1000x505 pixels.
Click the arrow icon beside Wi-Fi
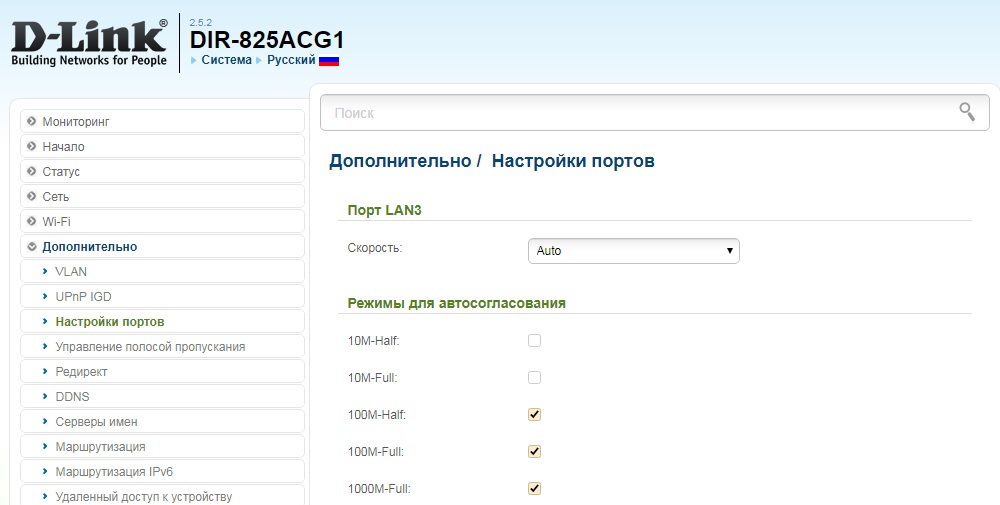[x=32, y=221]
